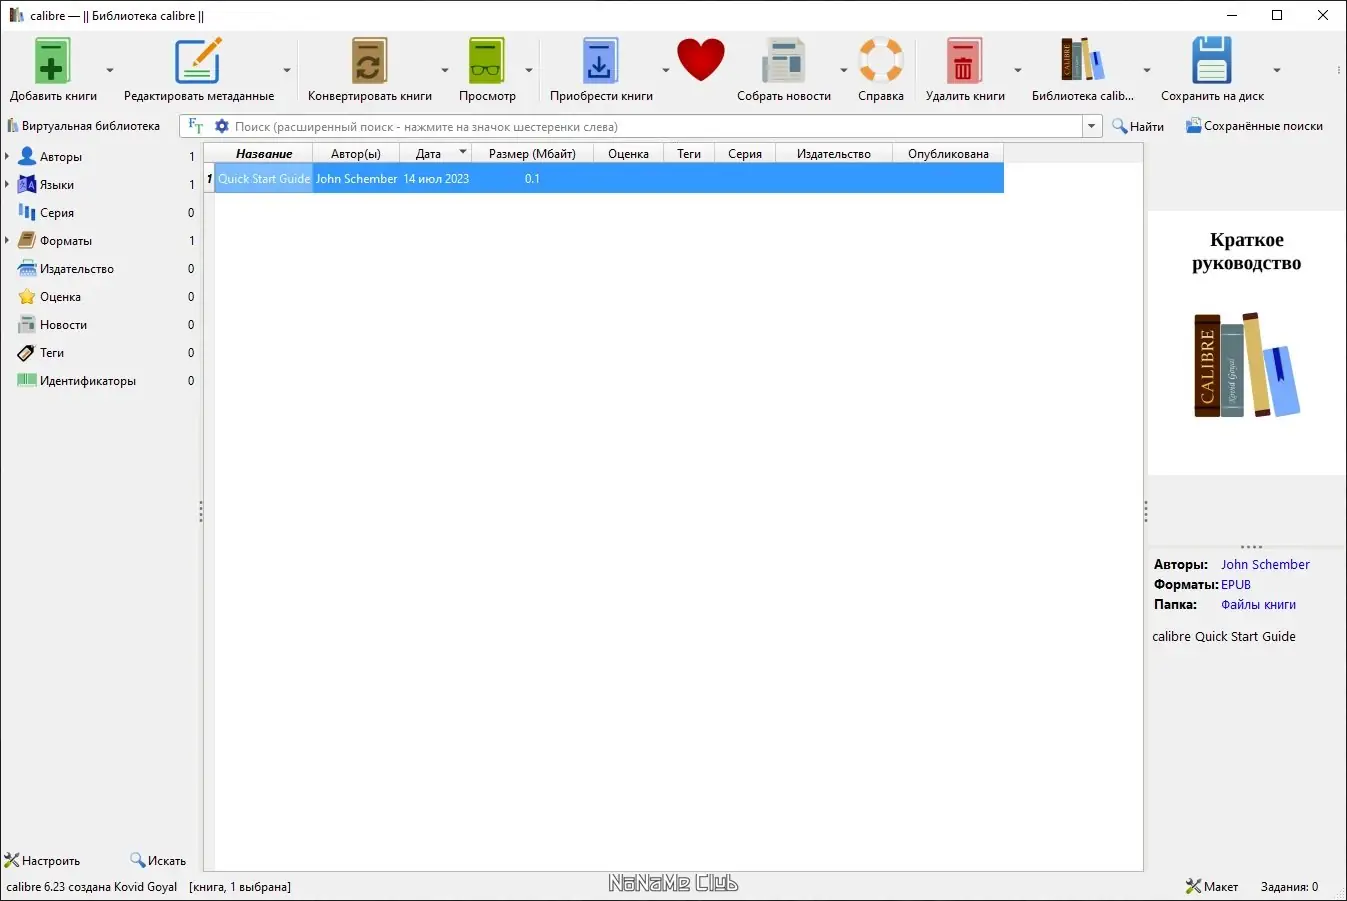1347x901 pixels.
Task: Launch Конвертировать книги conversion tool
Action: (369, 61)
